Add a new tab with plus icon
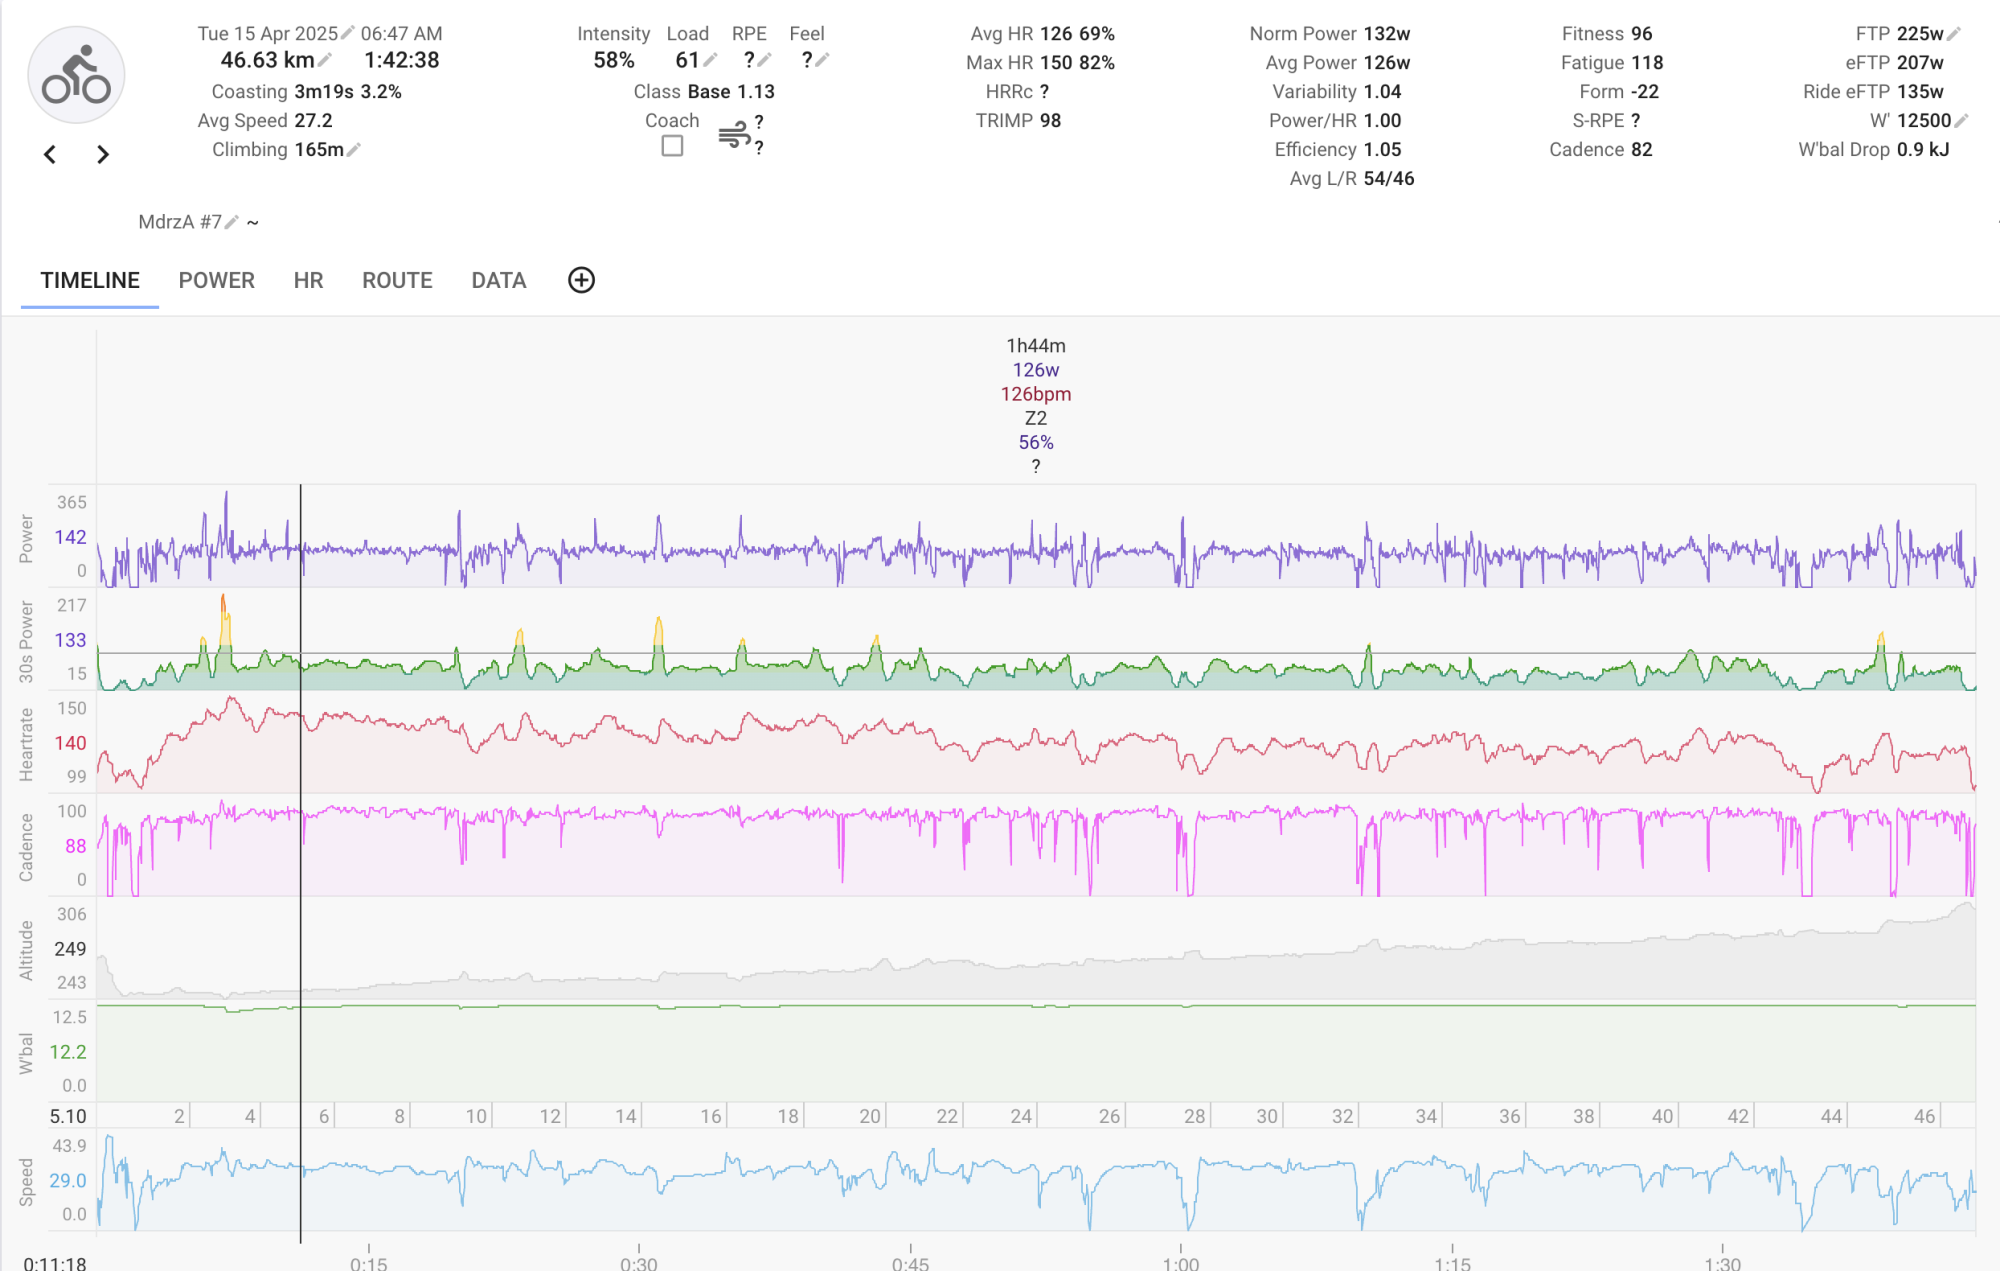Image resolution: width=2000 pixels, height=1271 pixels. pyautogui.click(x=581, y=280)
